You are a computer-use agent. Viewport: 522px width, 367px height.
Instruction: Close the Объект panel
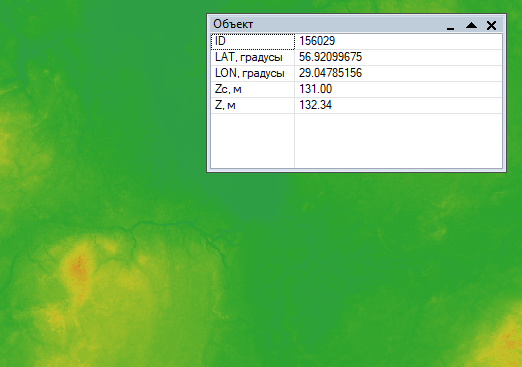tap(491, 25)
